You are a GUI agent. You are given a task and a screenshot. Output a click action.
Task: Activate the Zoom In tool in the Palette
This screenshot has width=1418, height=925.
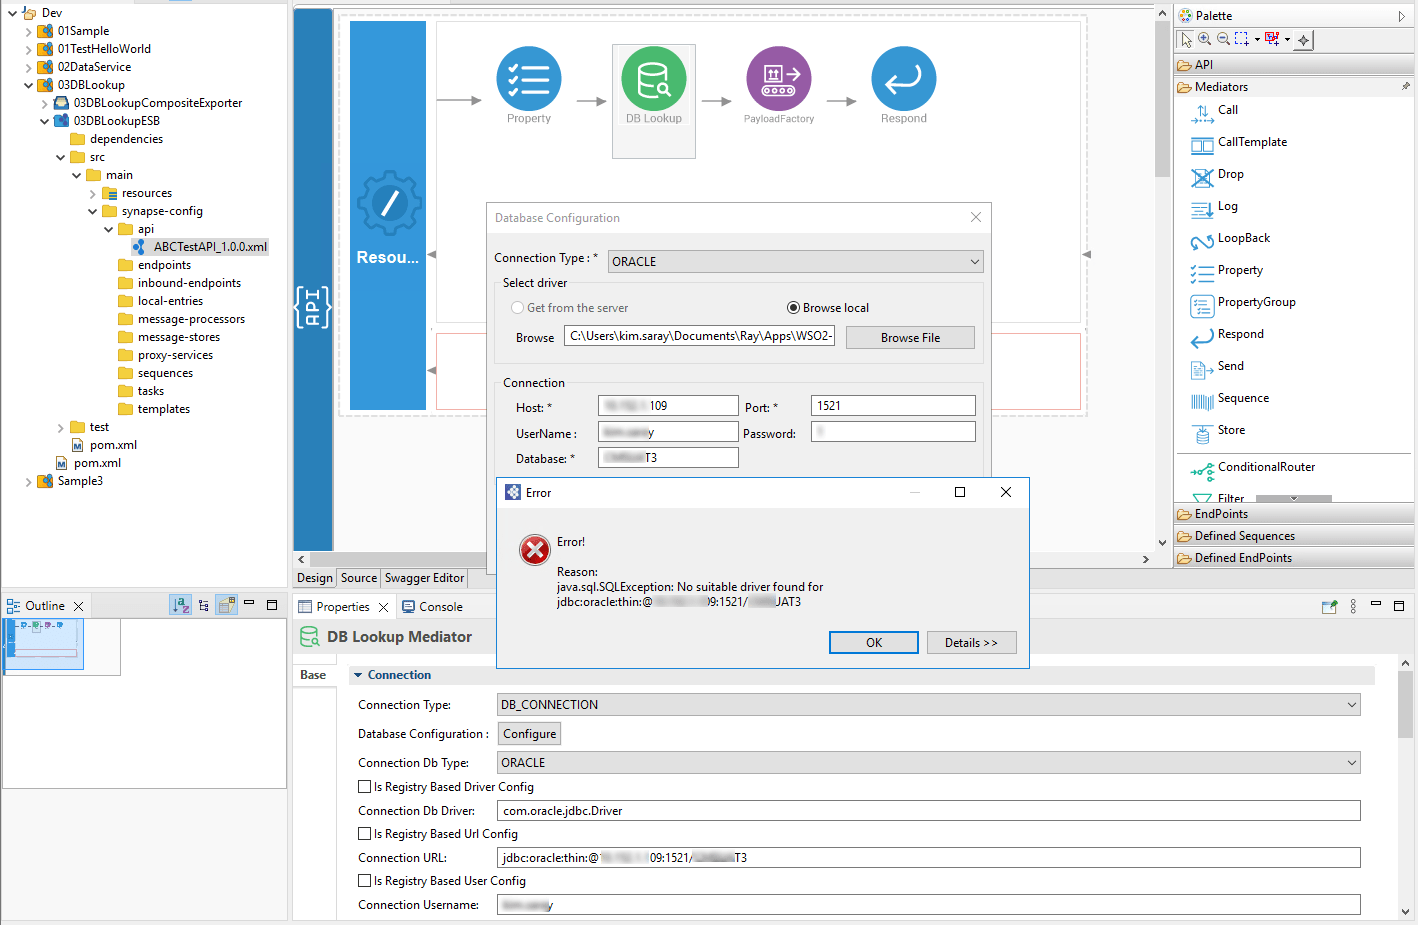coord(1205,39)
